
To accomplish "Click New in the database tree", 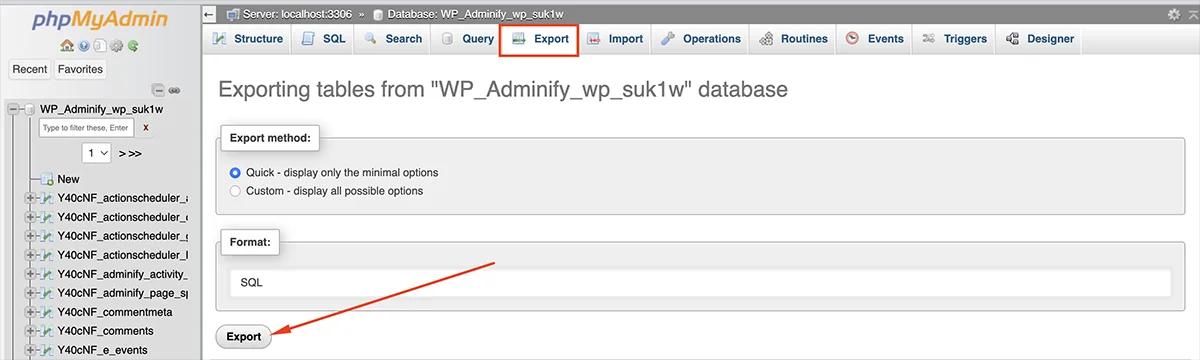I will [x=68, y=179].
